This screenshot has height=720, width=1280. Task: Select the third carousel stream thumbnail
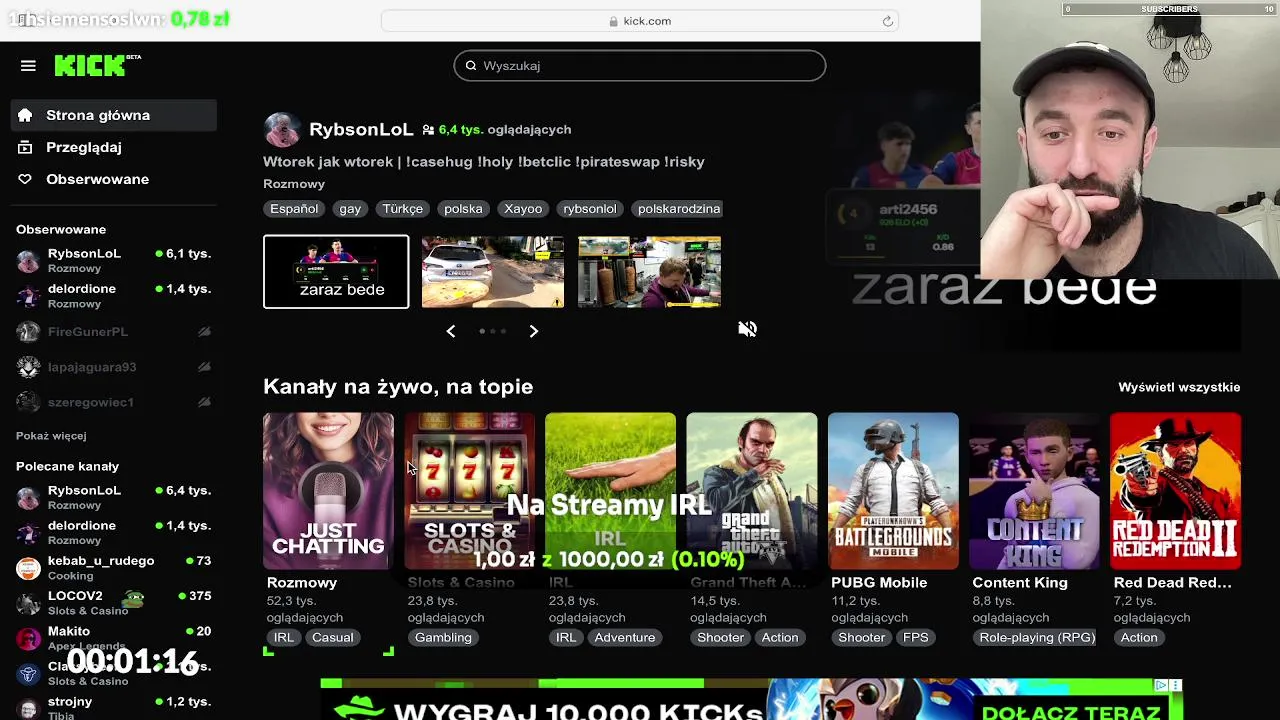pos(649,272)
